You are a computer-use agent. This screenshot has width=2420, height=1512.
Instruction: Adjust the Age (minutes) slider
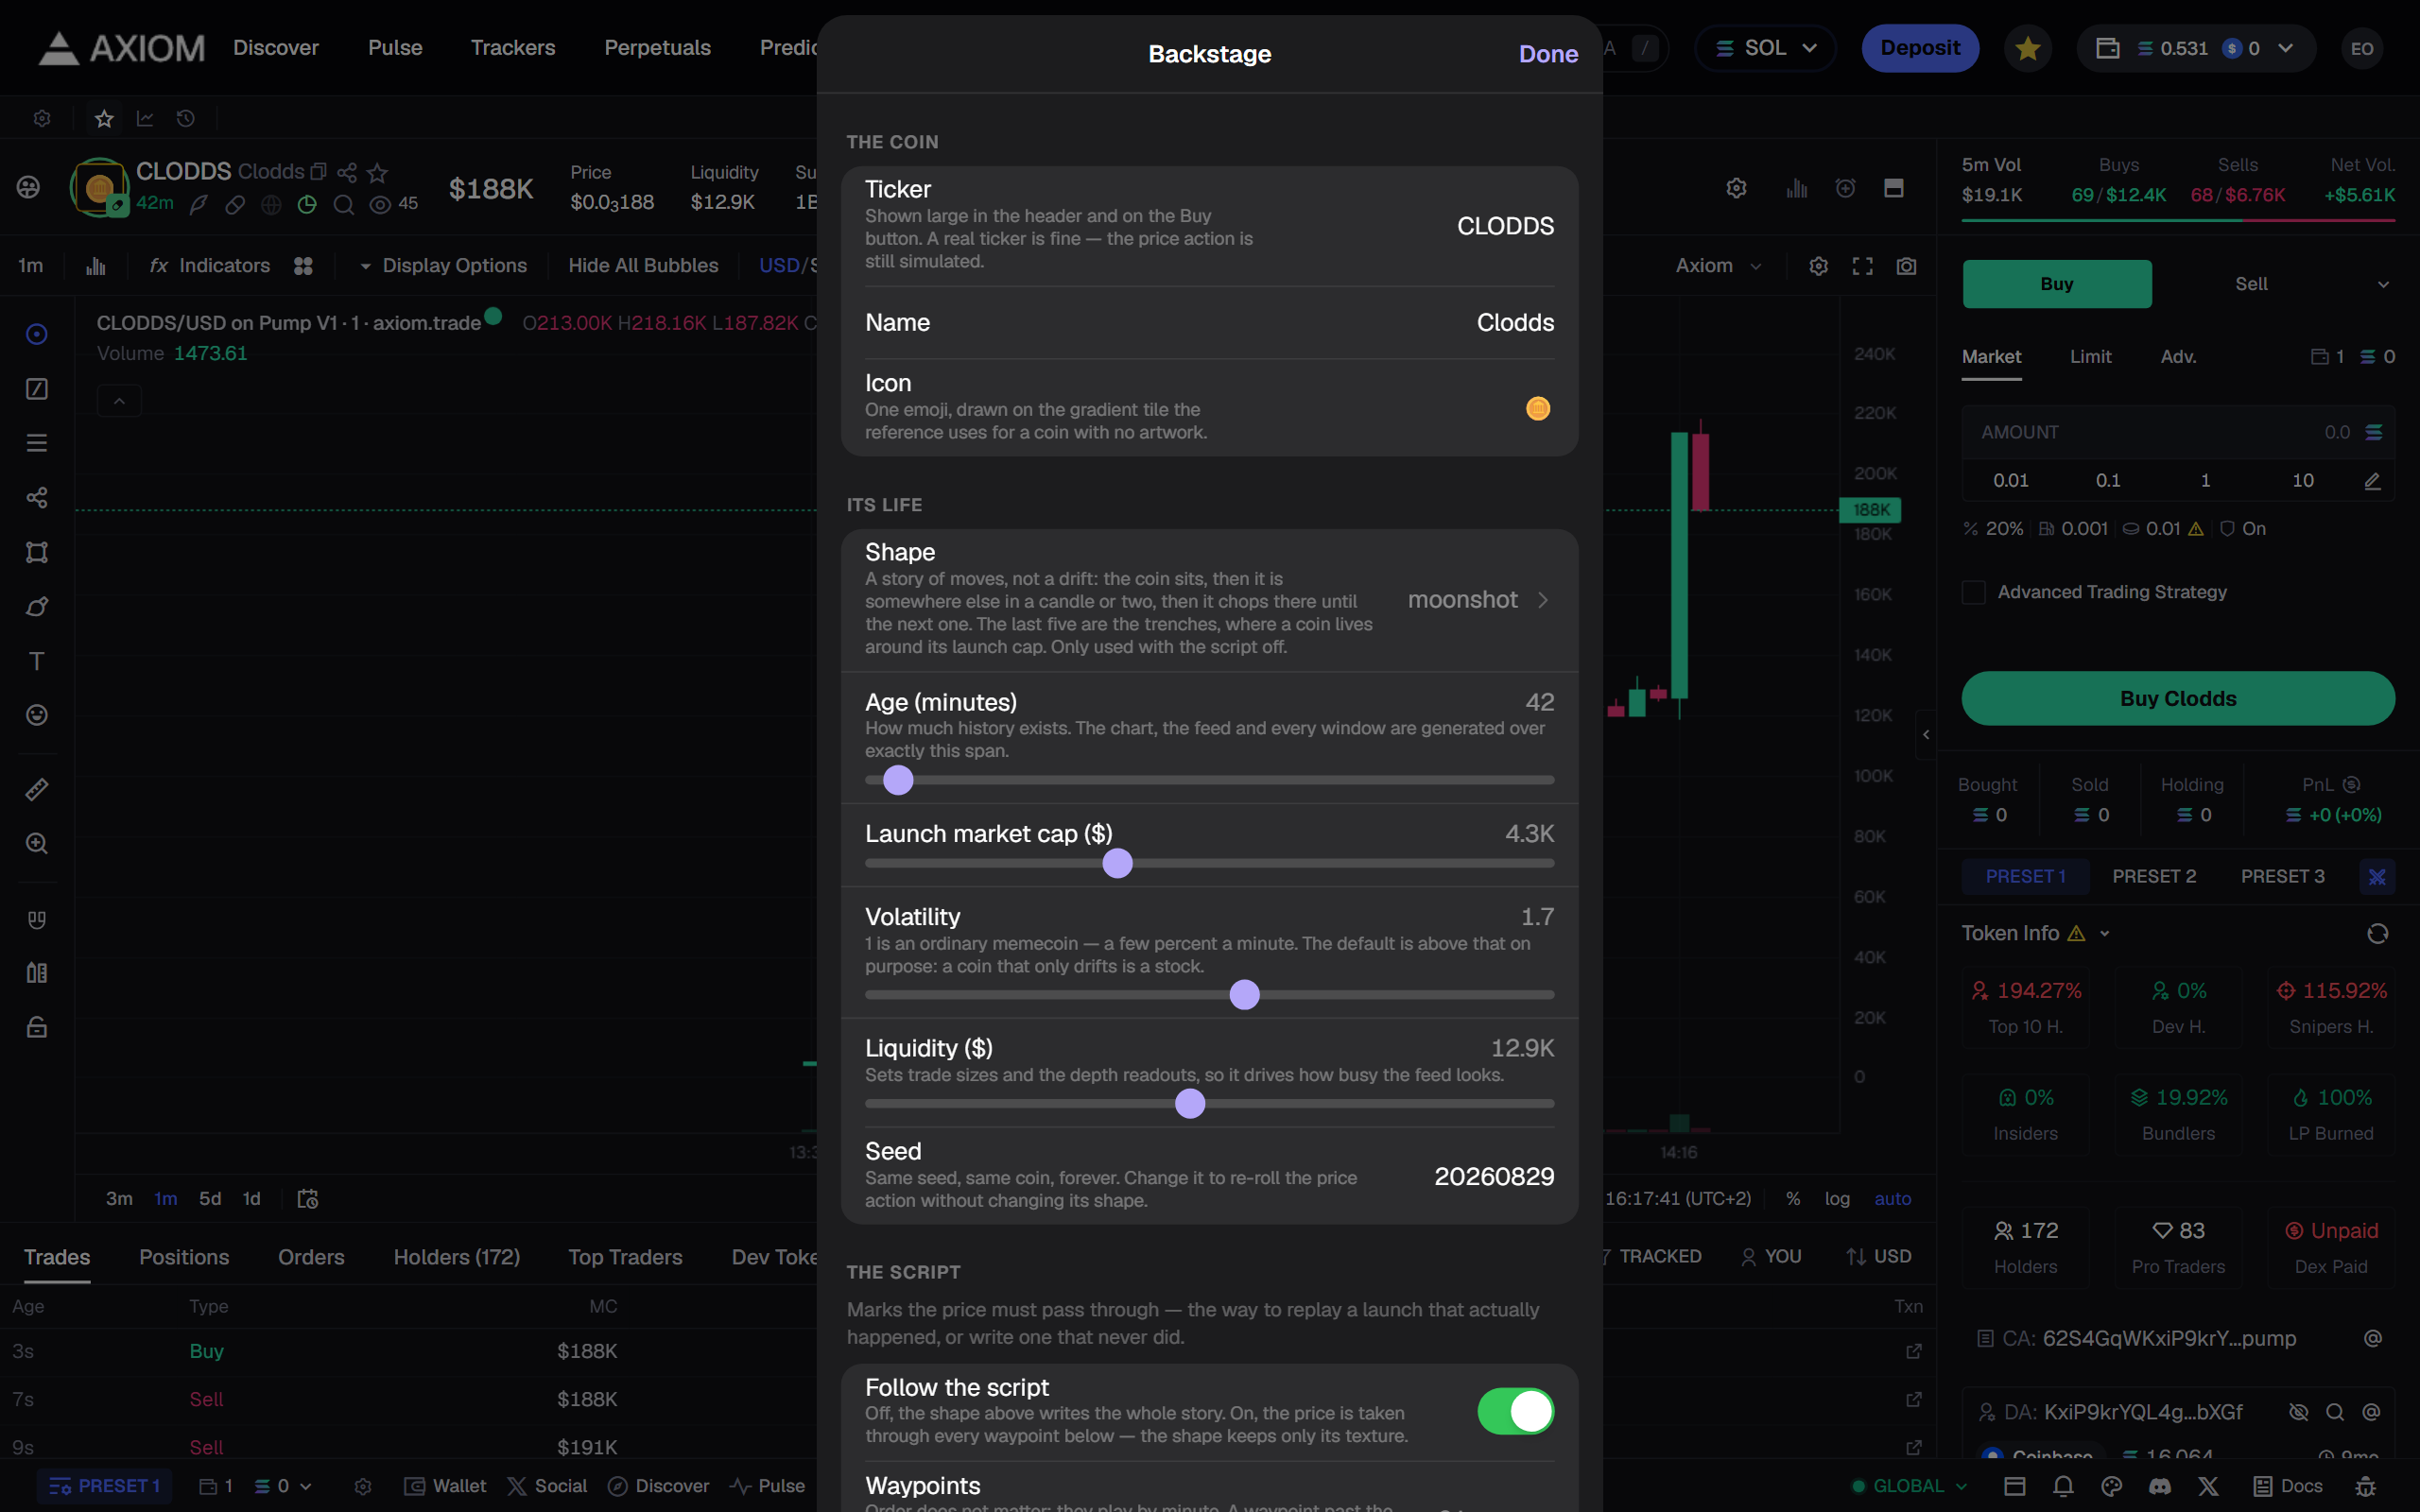(1209, 780)
